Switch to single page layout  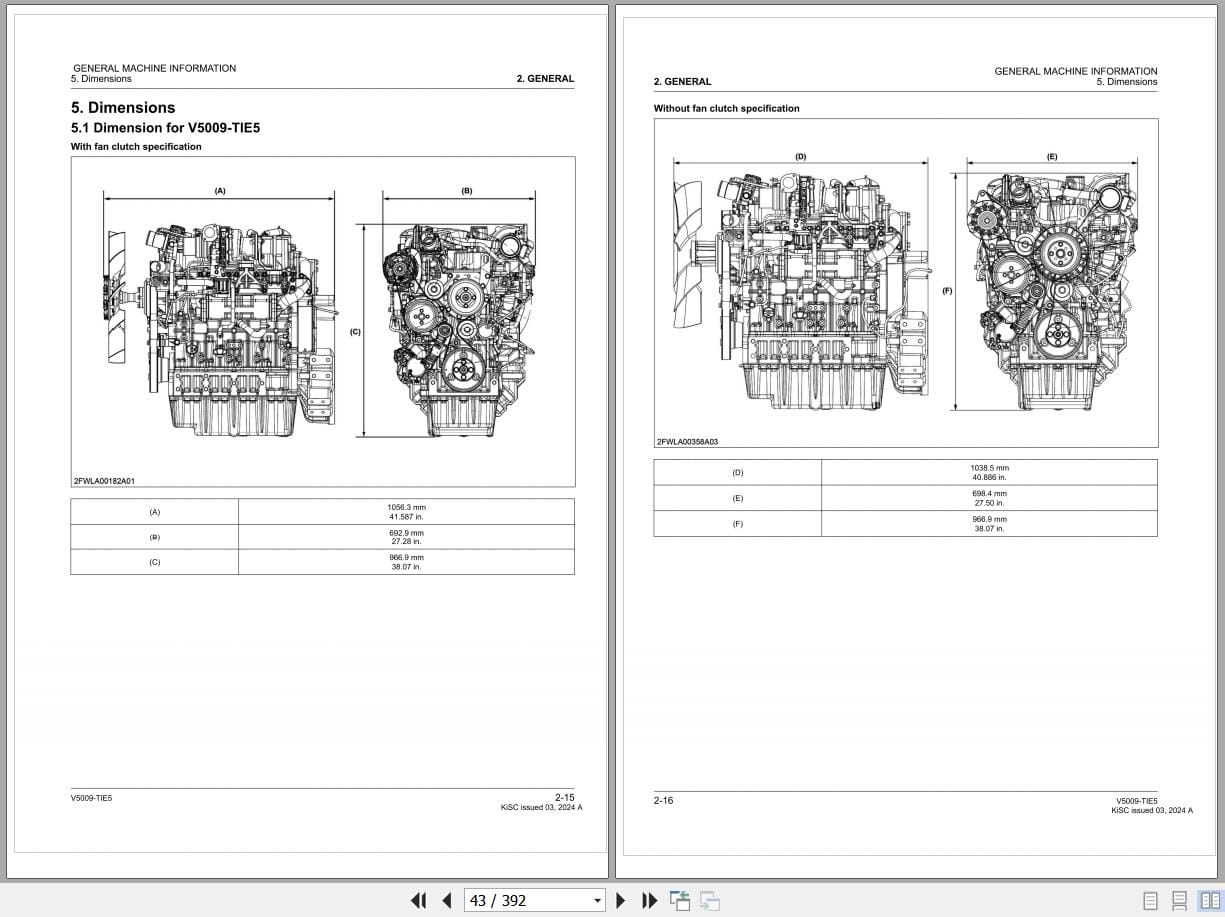pos(1149,899)
